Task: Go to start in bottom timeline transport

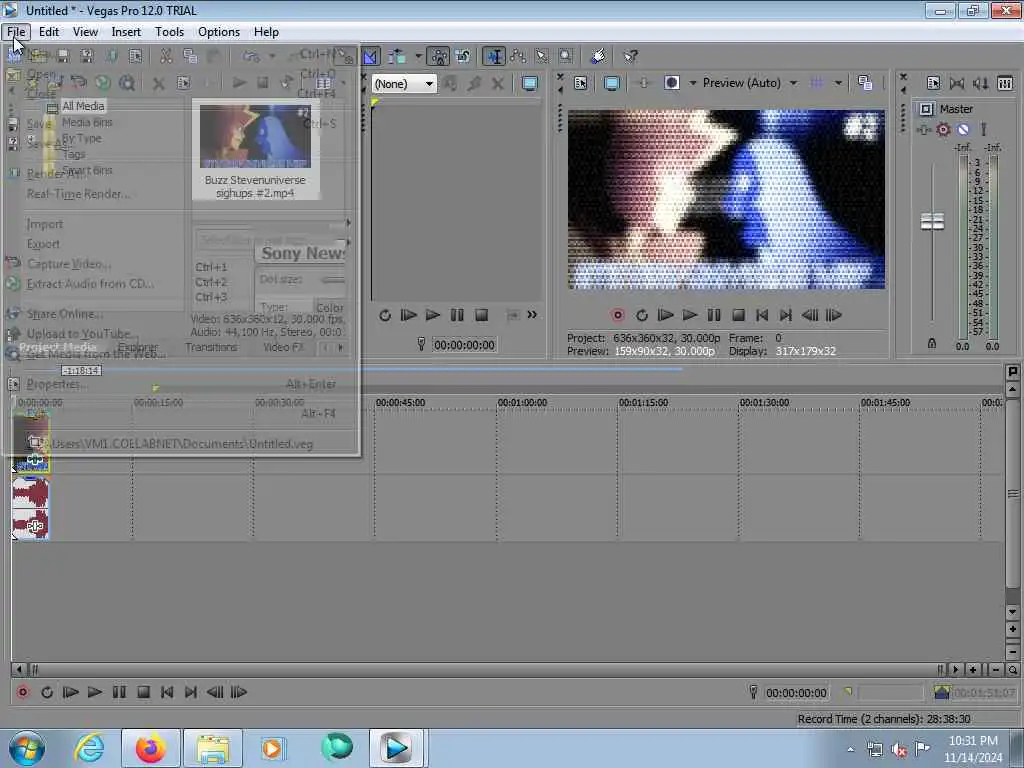Action: click(167, 692)
